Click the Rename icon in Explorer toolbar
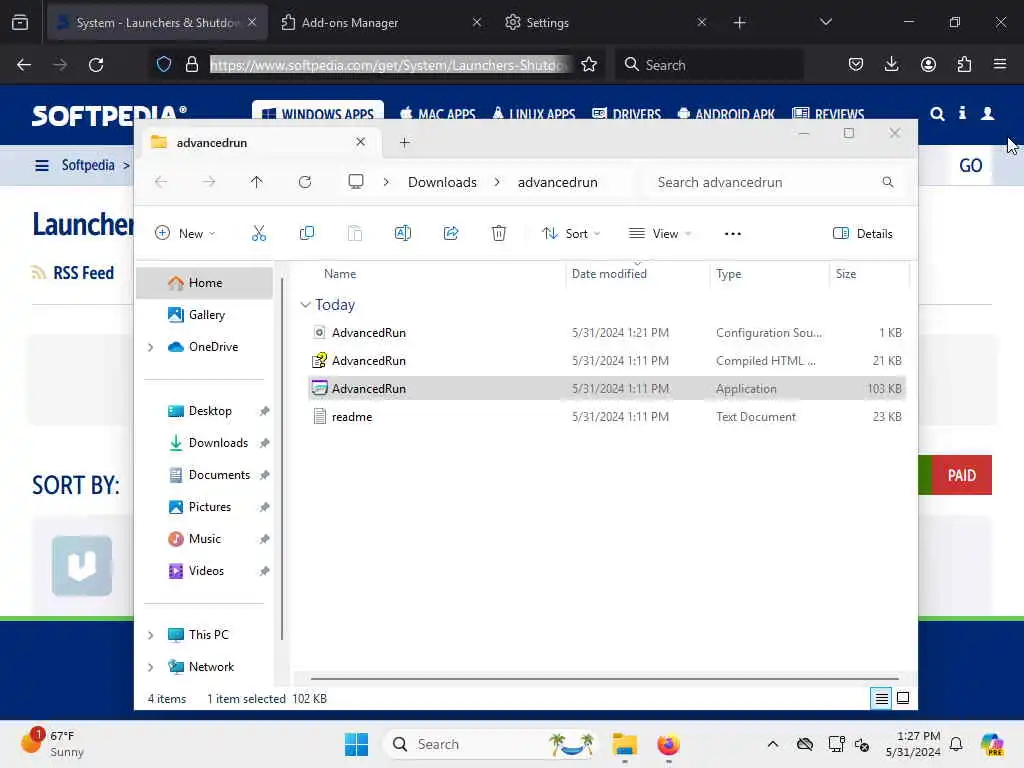 (x=402, y=233)
